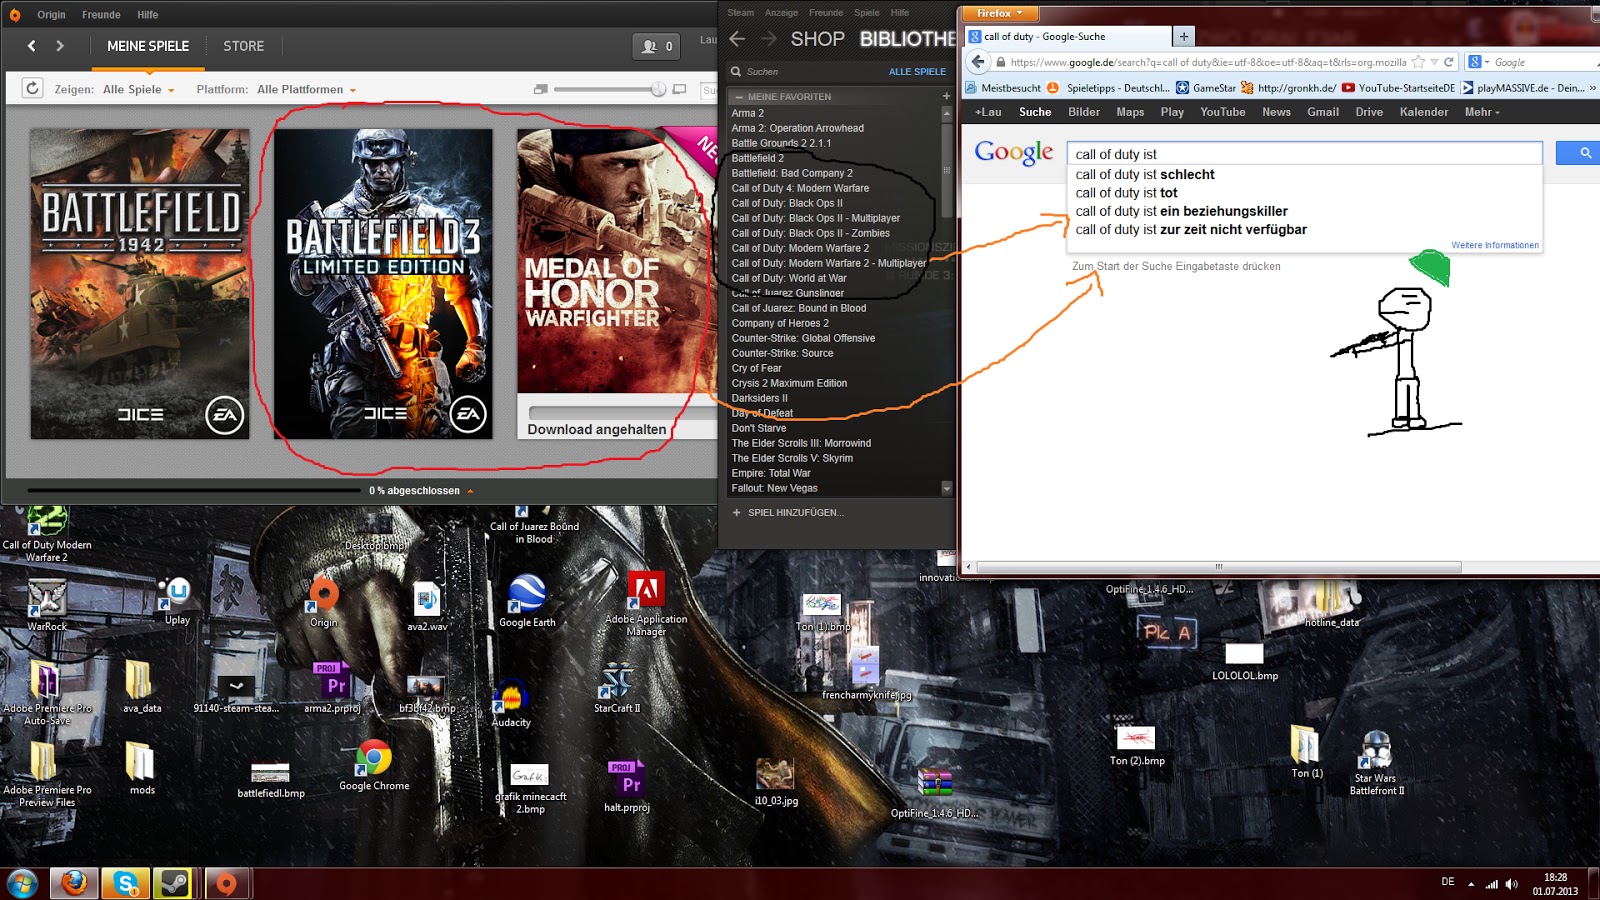Click Skype taskbar icon
This screenshot has height=900, width=1600.
click(x=126, y=884)
